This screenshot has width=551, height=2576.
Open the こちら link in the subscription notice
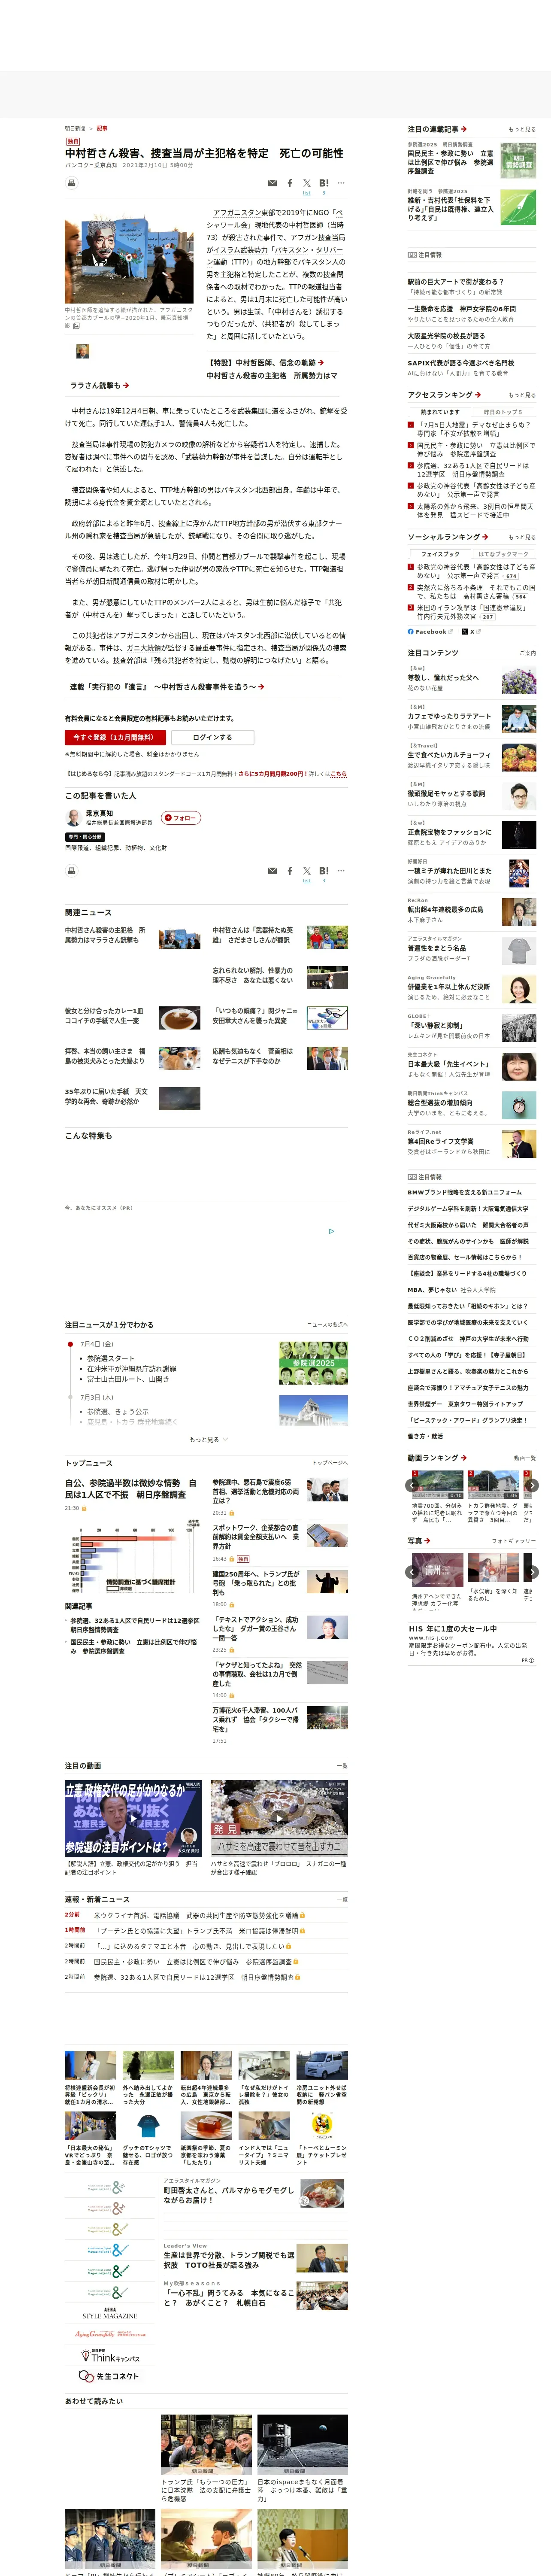click(x=338, y=774)
